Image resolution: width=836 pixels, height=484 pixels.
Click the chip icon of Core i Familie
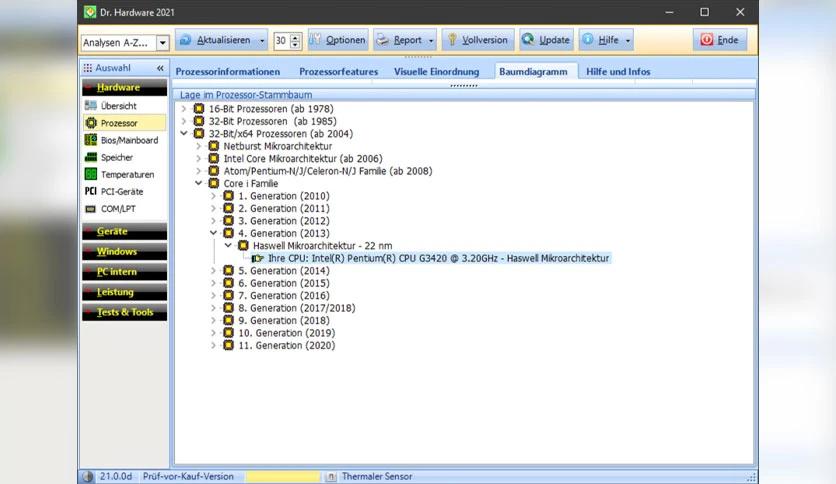coord(214,183)
